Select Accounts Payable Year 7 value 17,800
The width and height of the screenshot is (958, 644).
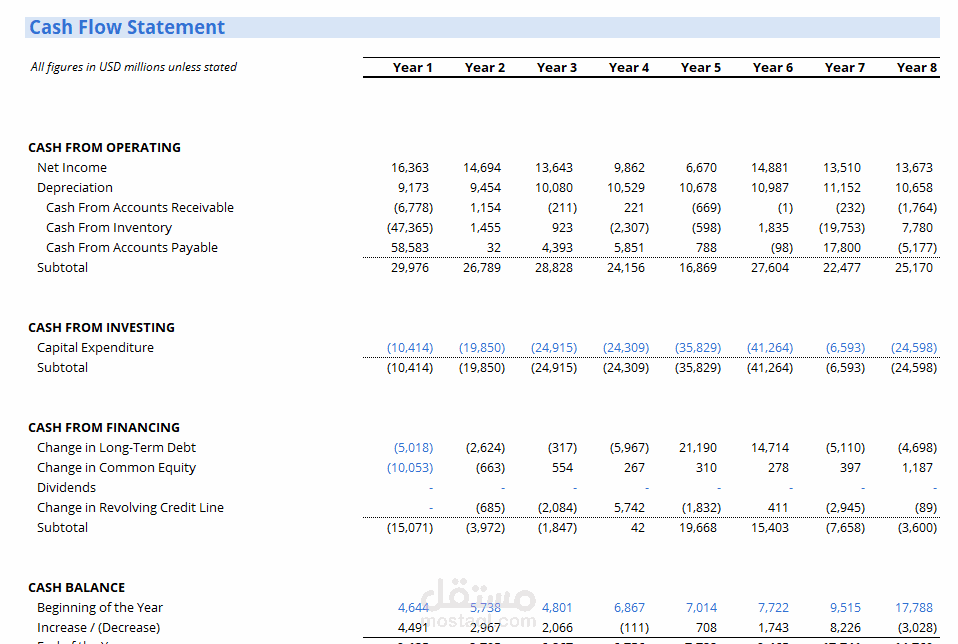[x=842, y=247]
